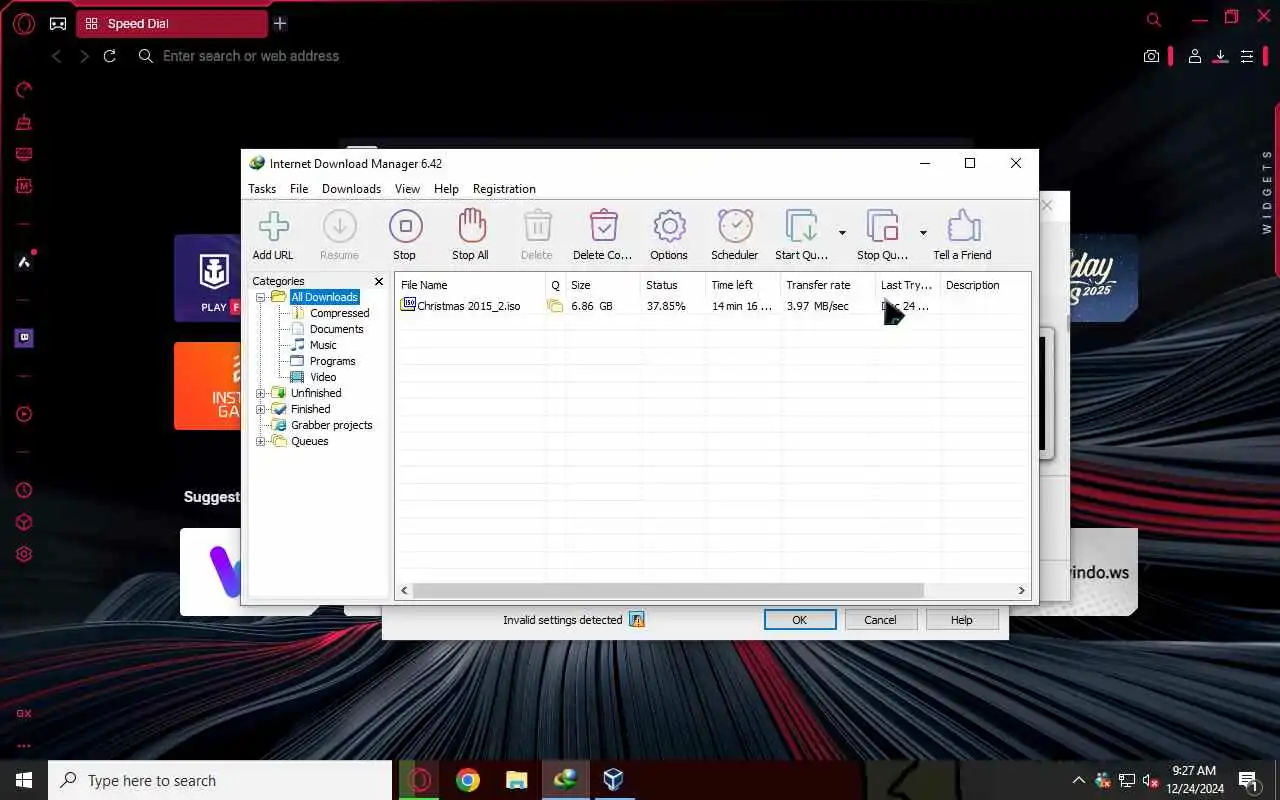
Task: Open Chrome from the taskbar
Action: click(467, 780)
